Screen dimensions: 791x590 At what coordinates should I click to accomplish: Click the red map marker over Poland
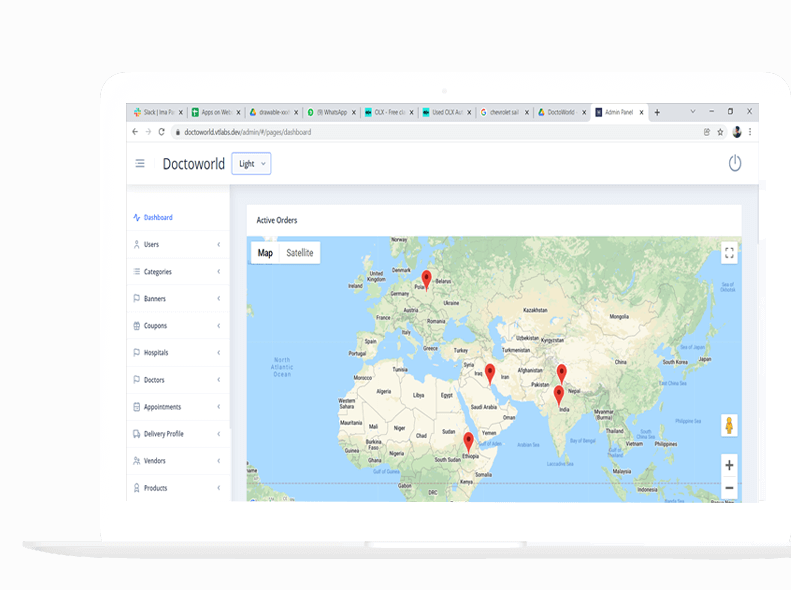coord(427,279)
